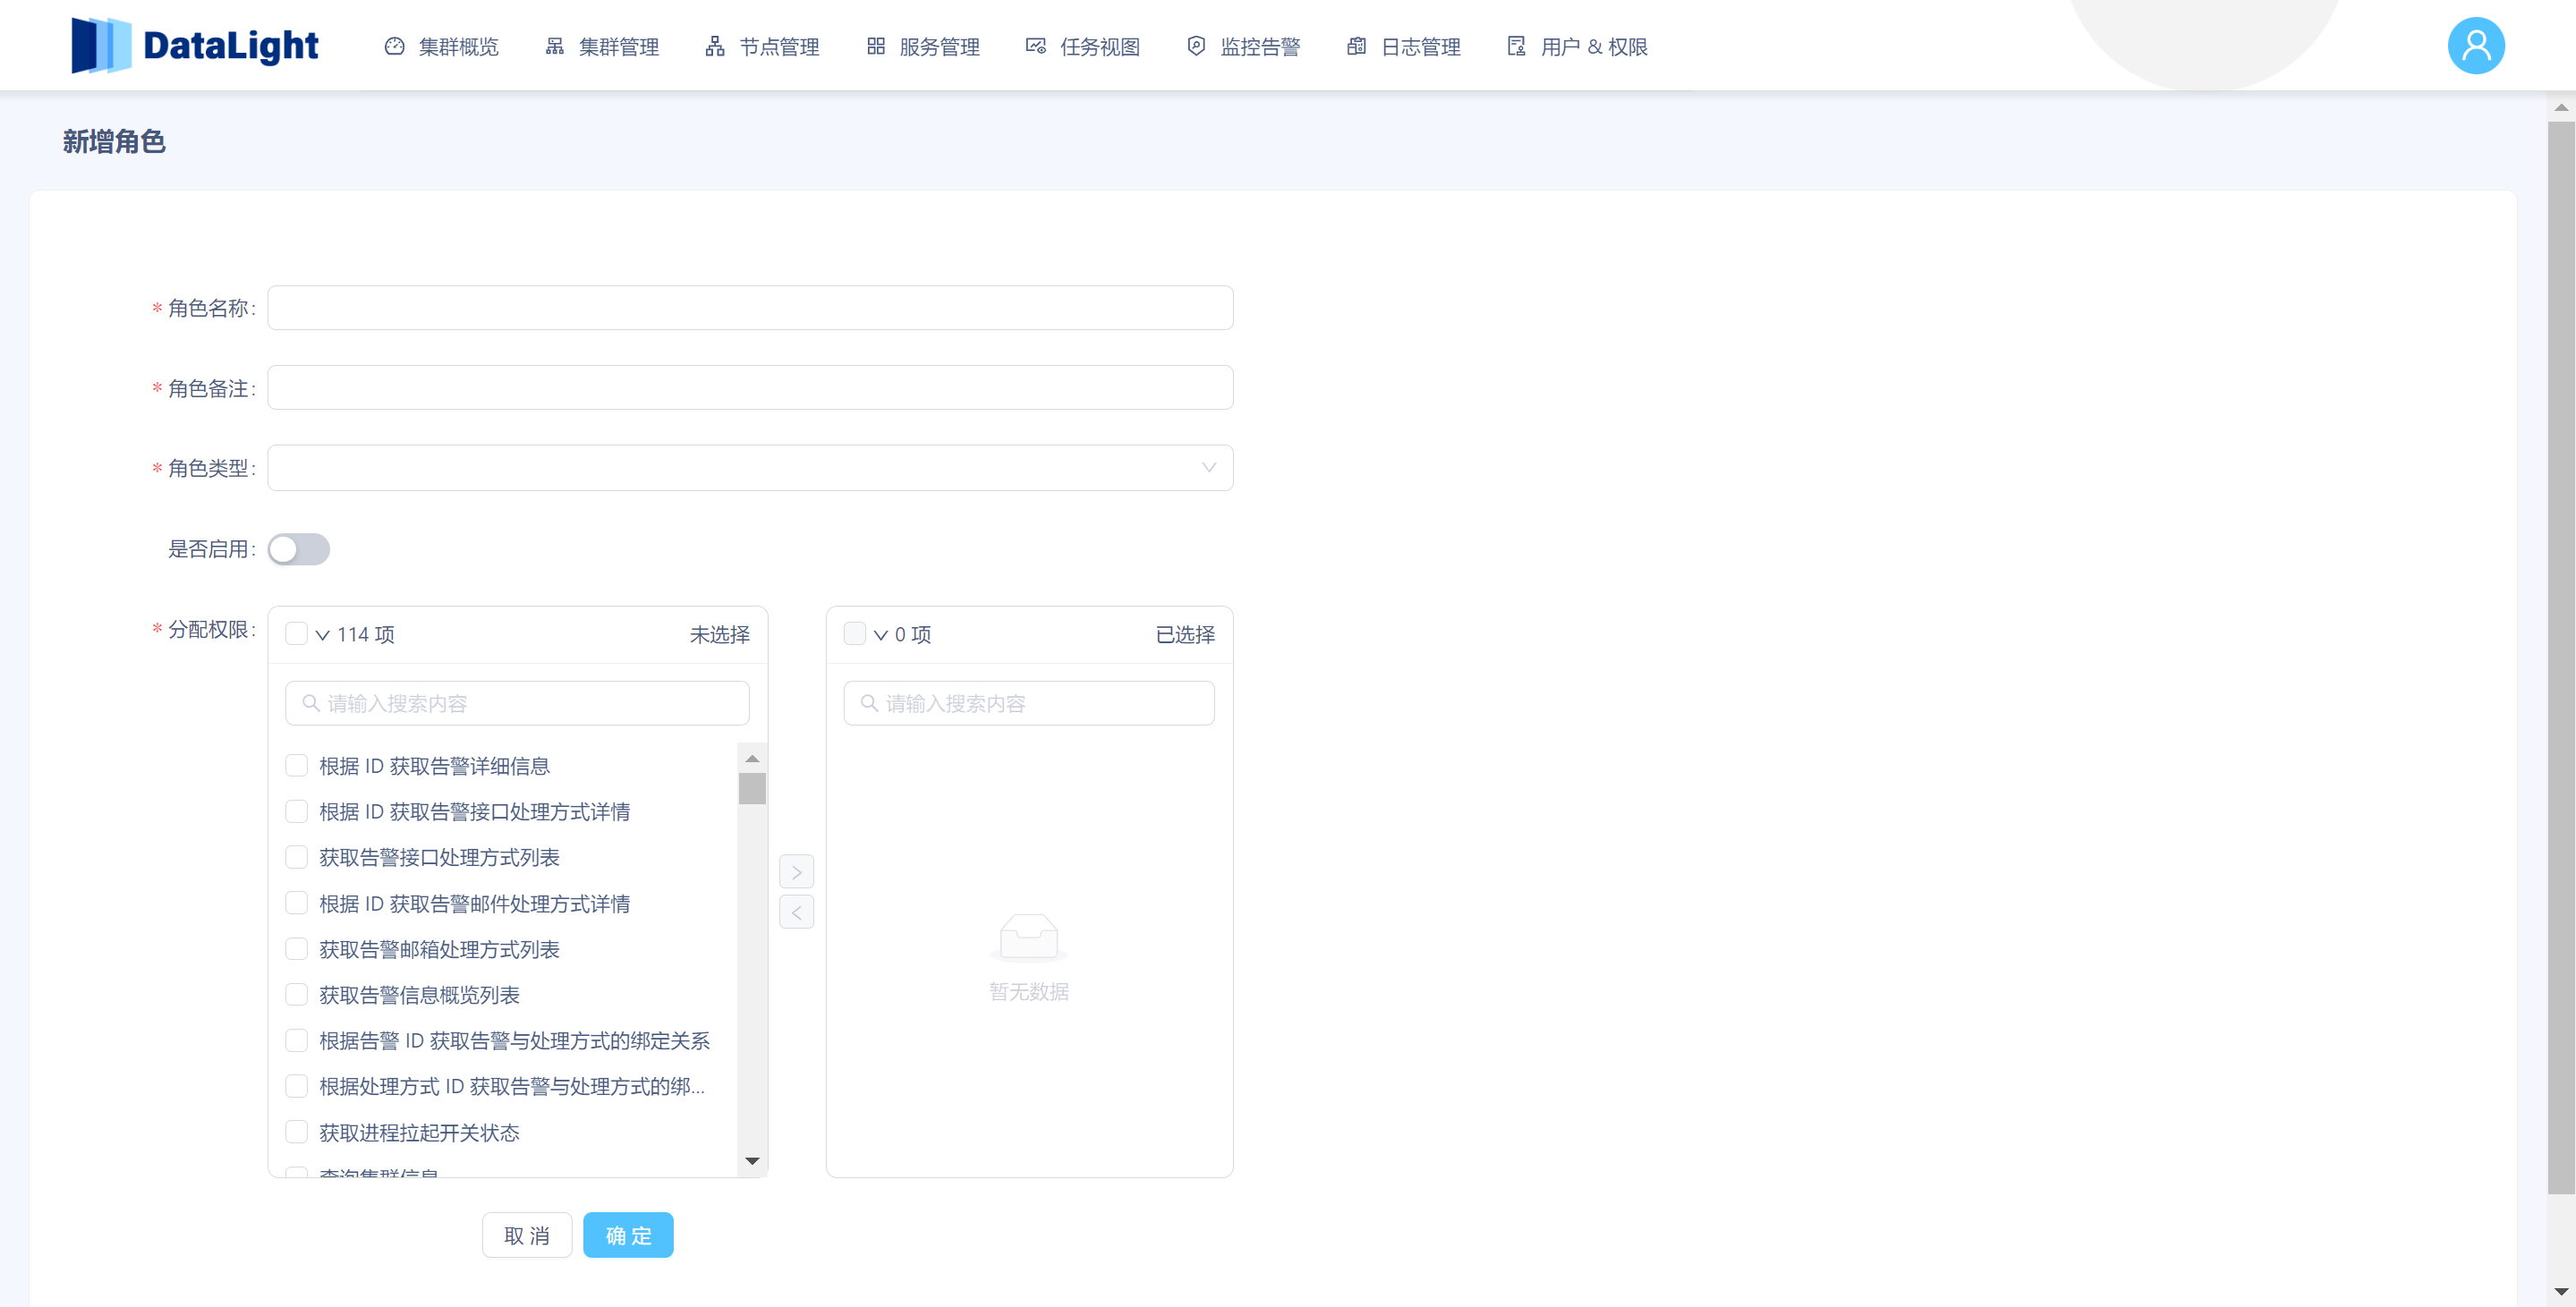
Task: Click the 集群概览 dashboard icon
Action: pyautogui.click(x=395, y=46)
